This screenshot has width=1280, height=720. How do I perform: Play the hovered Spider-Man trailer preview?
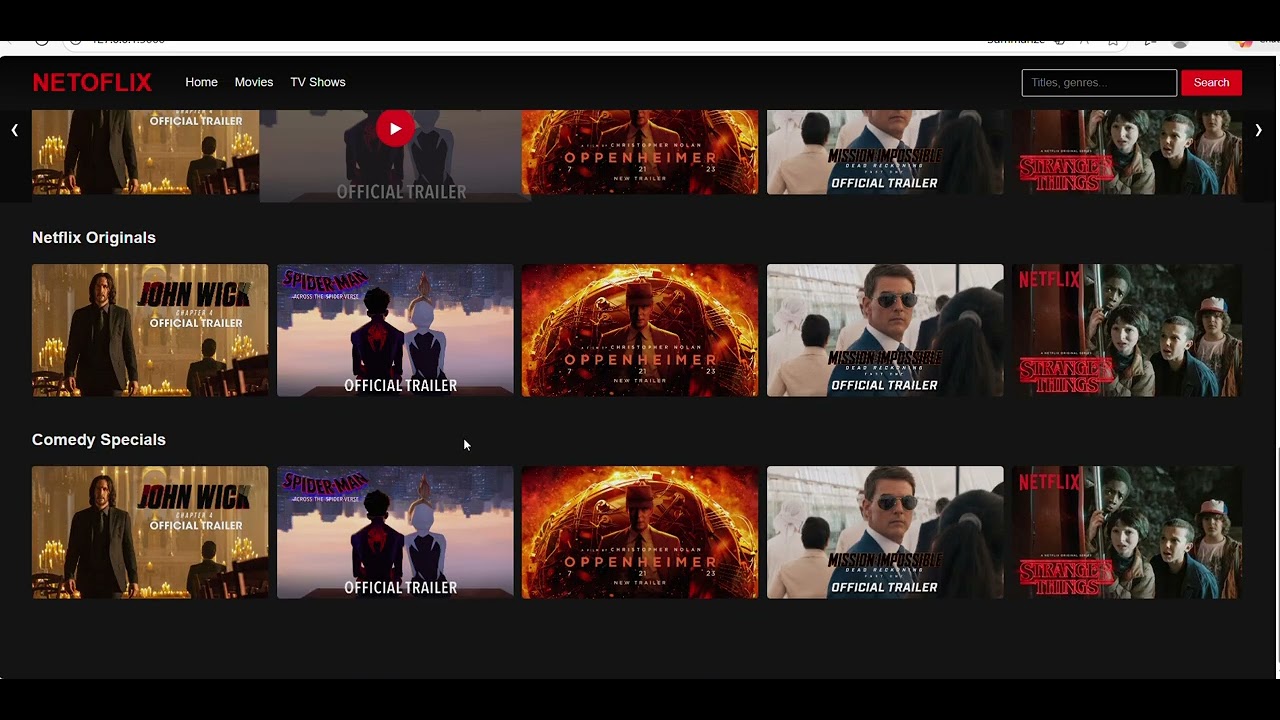coord(395,128)
